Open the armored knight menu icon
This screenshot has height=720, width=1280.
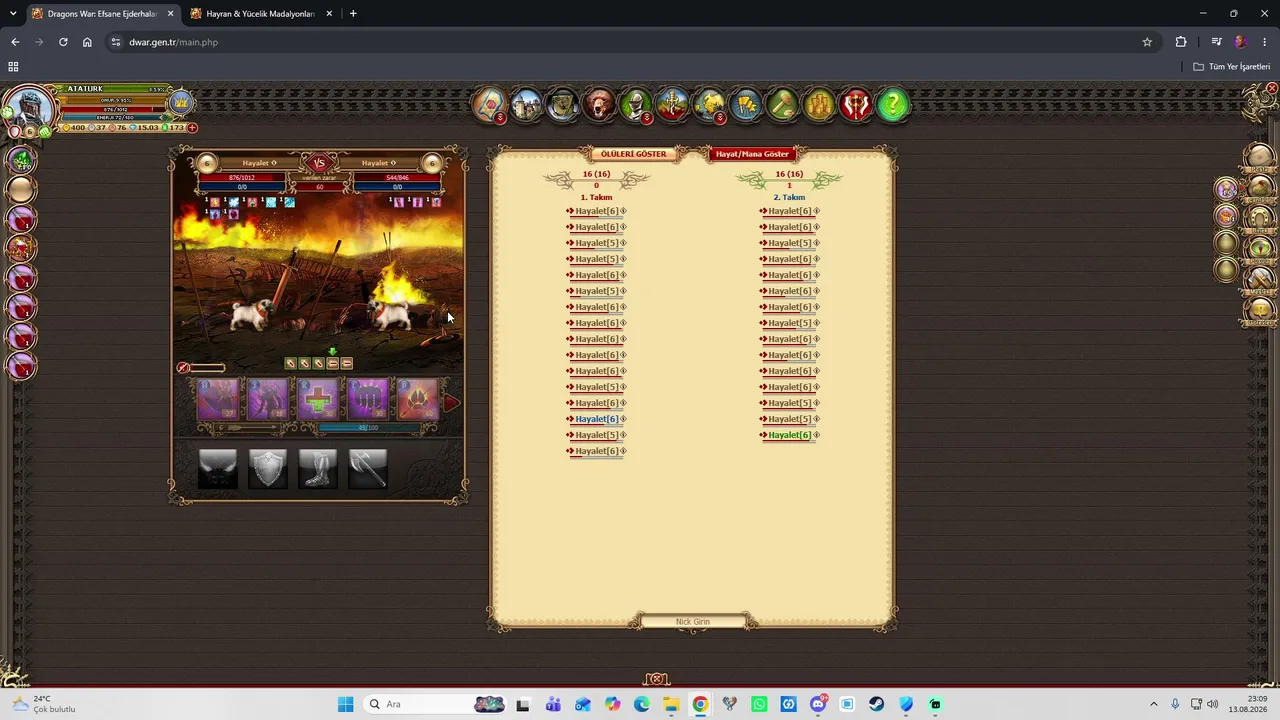click(x=636, y=104)
